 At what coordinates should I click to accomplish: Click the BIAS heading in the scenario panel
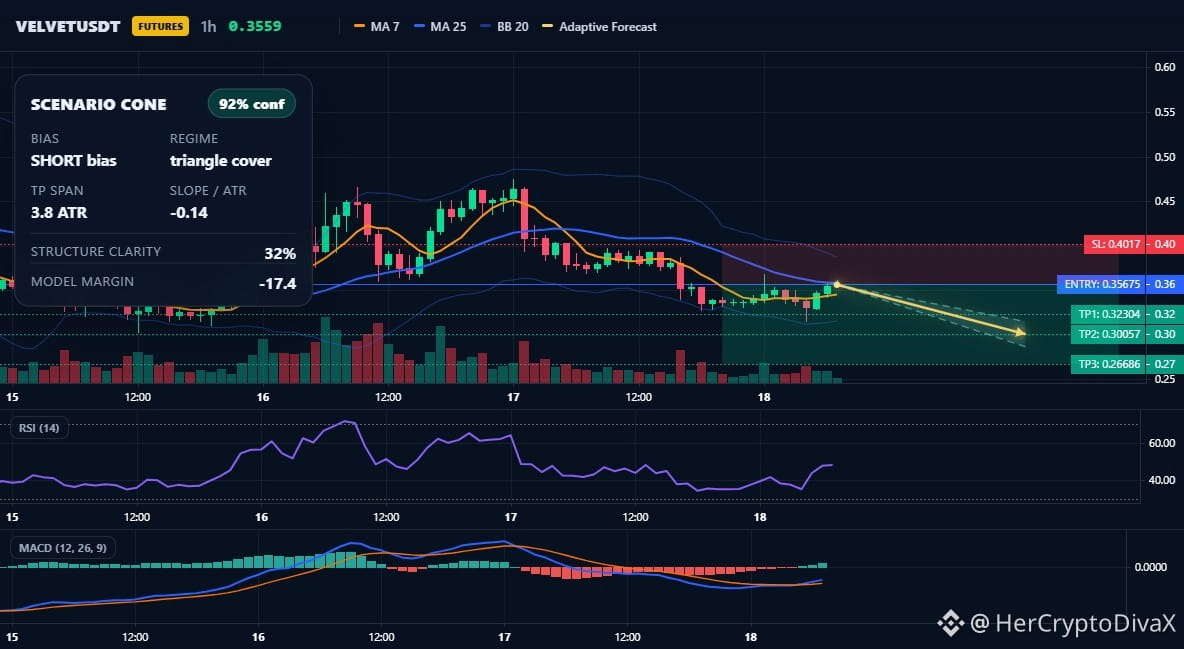45,138
